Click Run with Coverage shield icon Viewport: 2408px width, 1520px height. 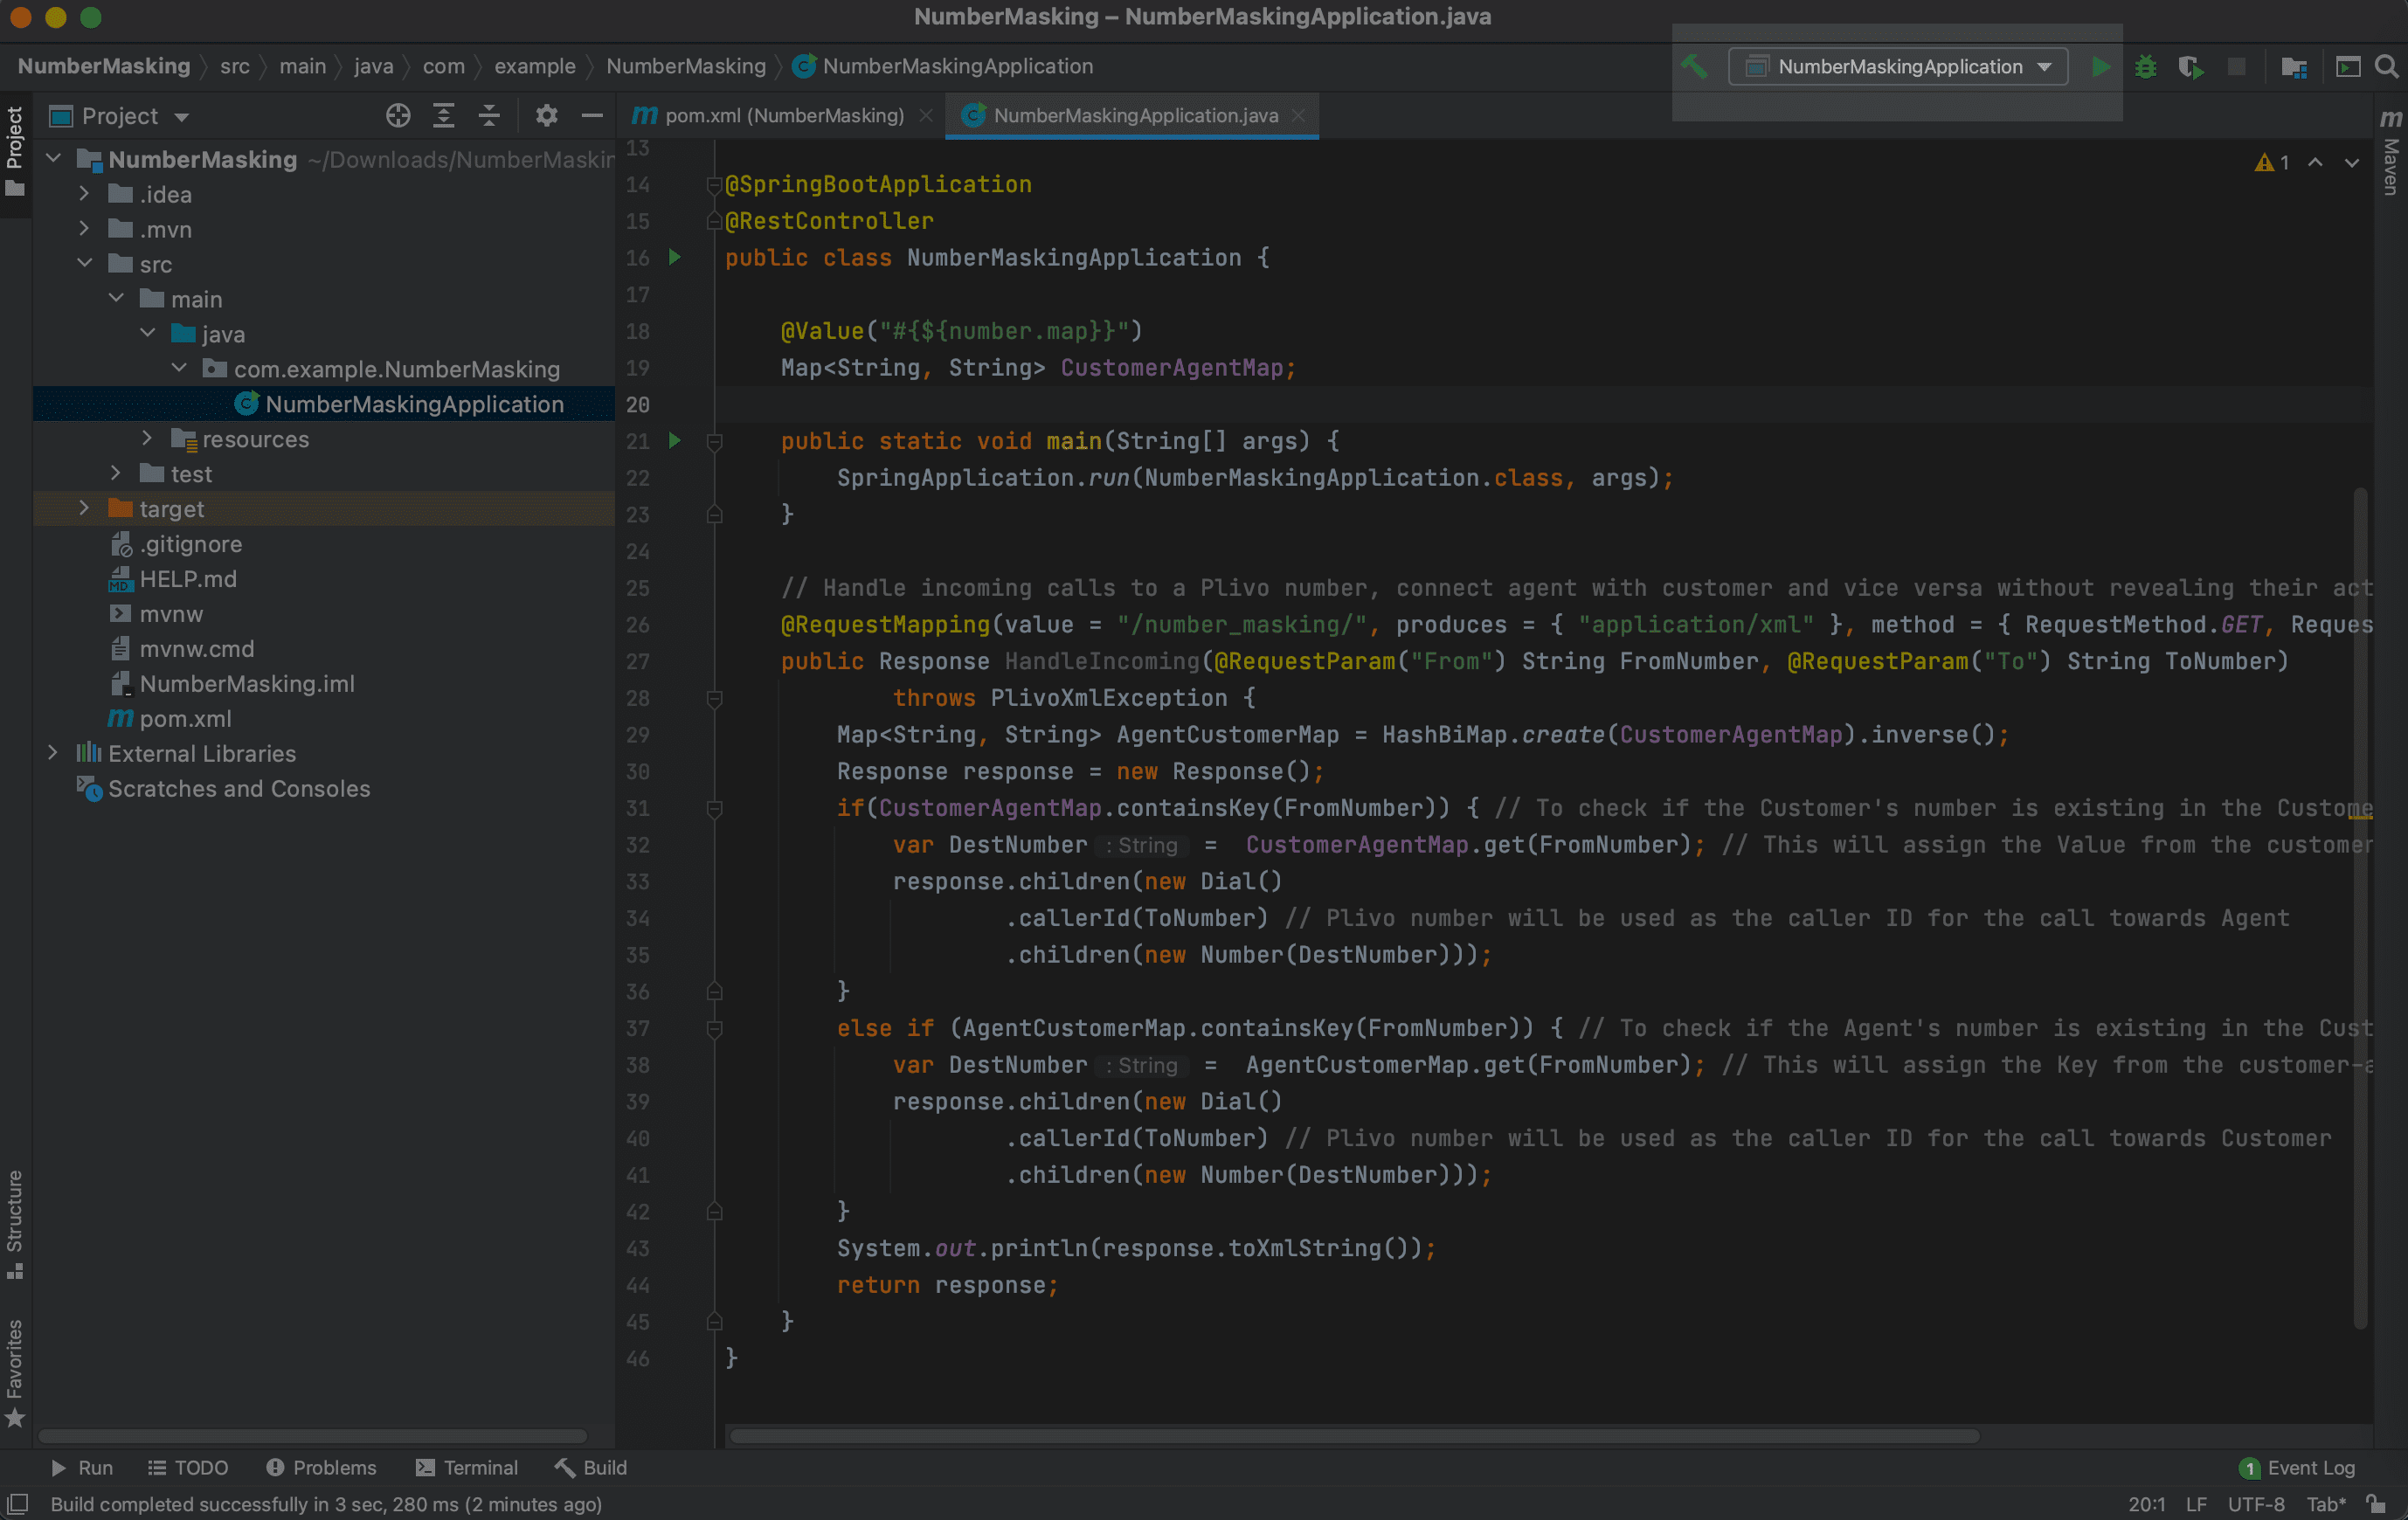[2190, 67]
